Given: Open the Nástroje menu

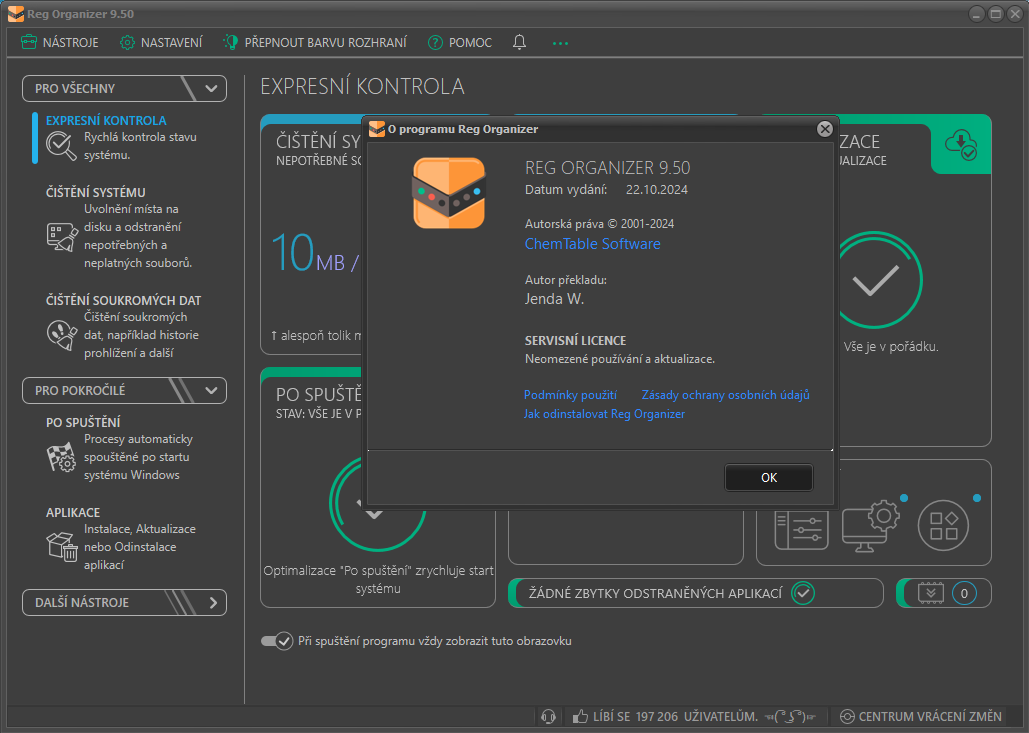Looking at the screenshot, I should coord(60,42).
